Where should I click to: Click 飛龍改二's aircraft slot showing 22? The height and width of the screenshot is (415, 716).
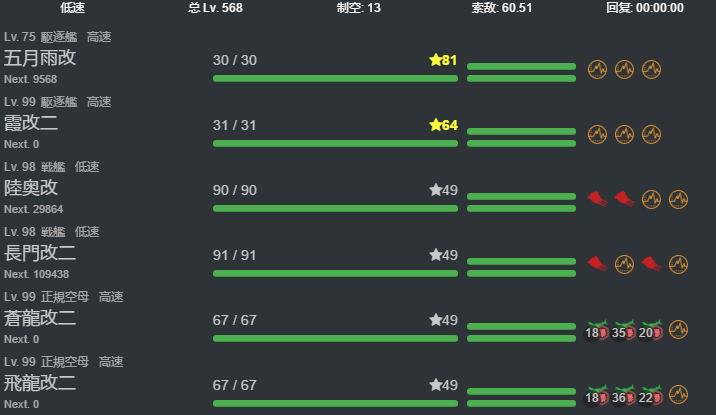point(651,395)
